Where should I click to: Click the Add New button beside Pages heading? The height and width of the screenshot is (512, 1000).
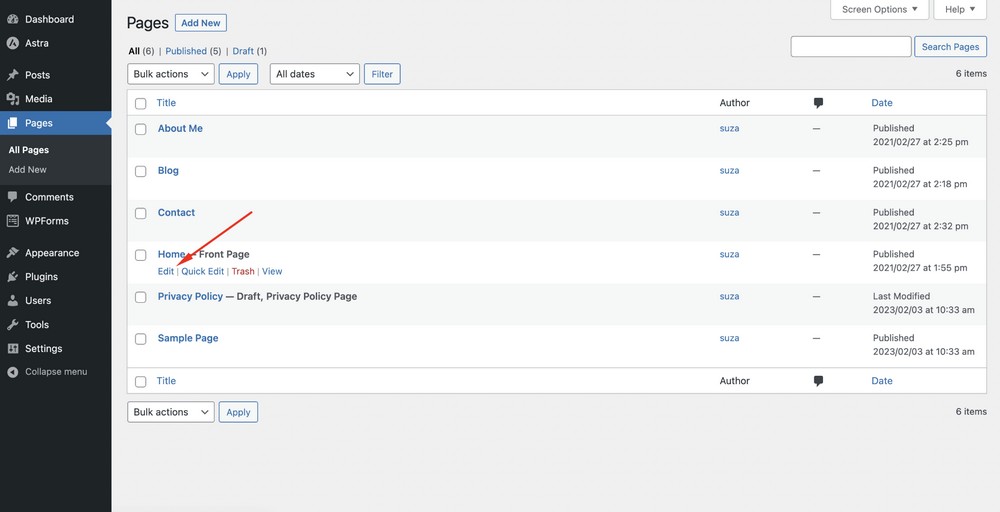click(x=201, y=23)
